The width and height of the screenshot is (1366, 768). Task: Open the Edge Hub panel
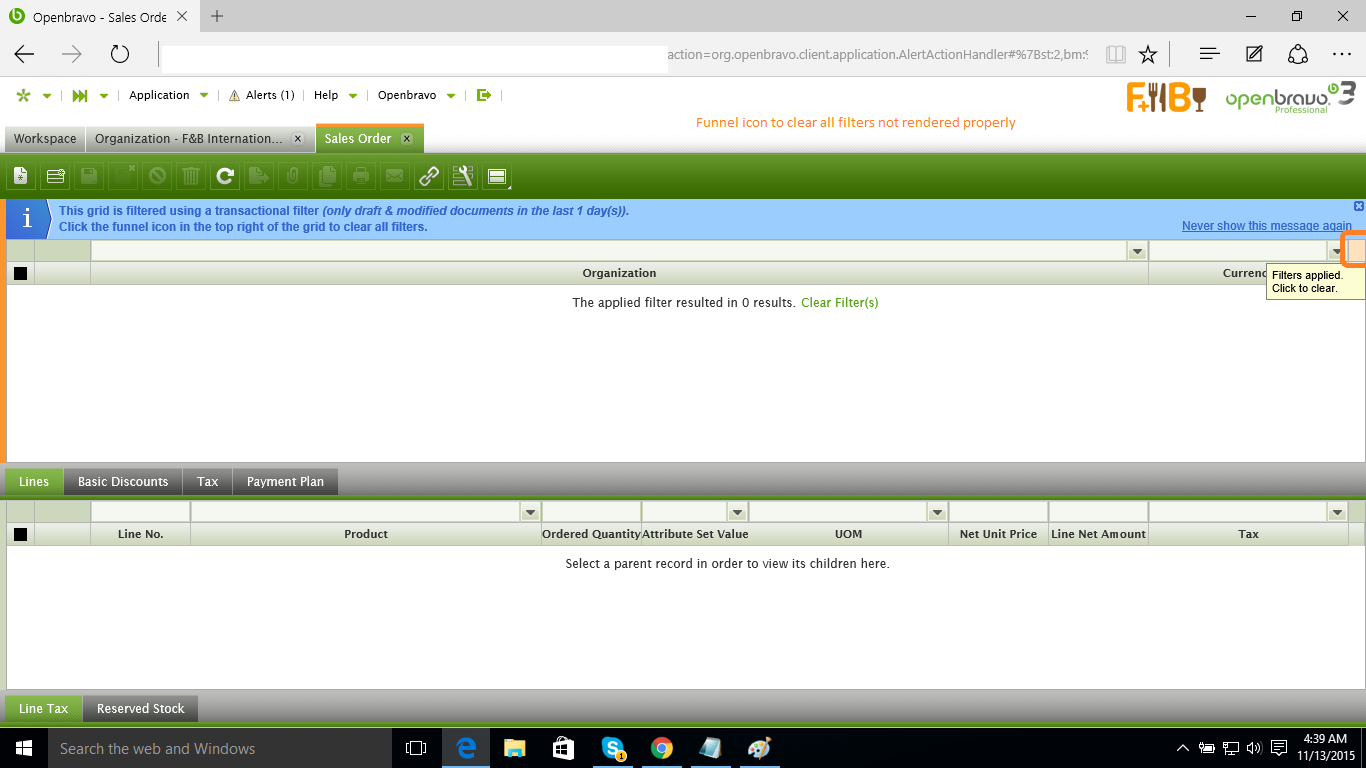click(x=1209, y=54)
